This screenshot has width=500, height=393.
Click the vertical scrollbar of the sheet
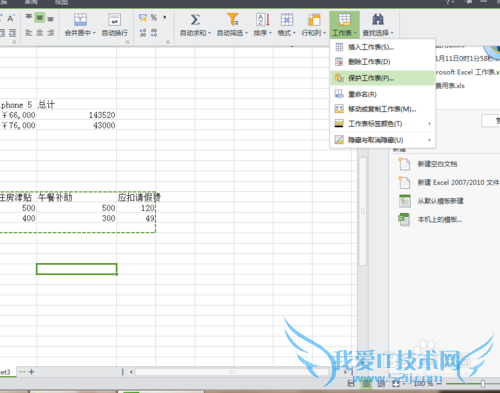[362, 211]
